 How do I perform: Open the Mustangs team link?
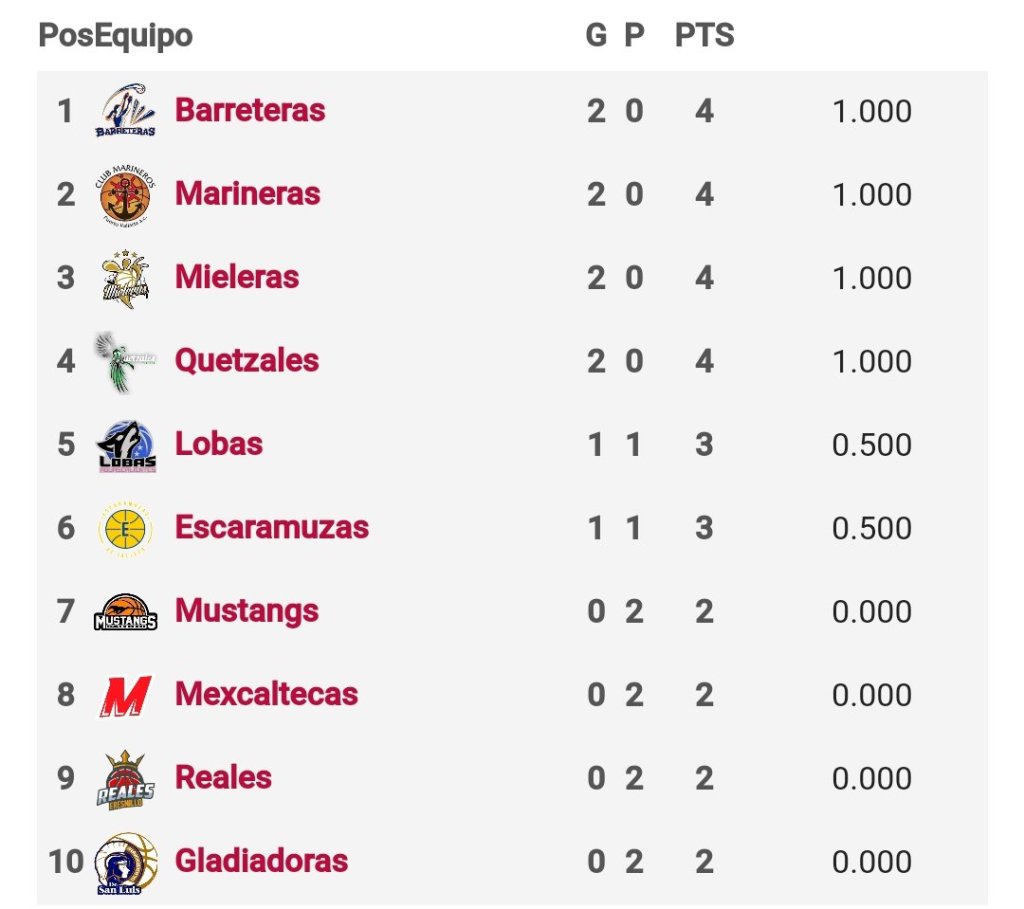click(247, 610)
